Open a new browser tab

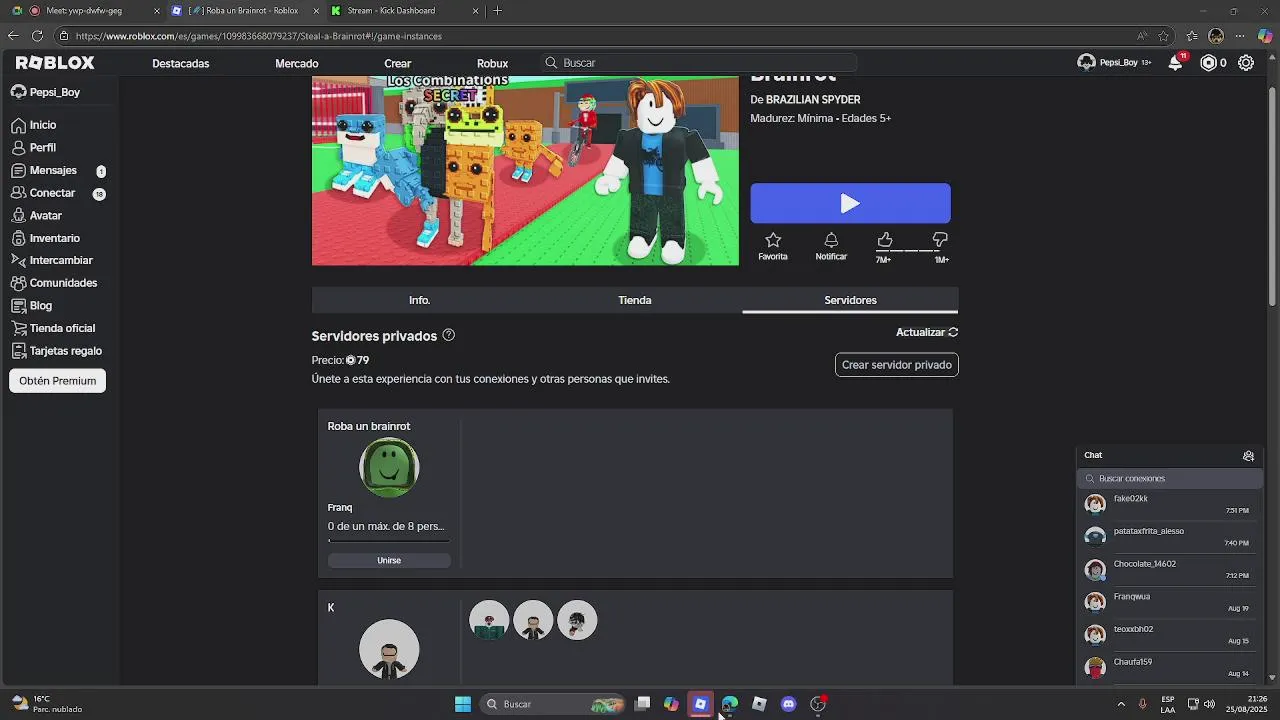click(498, 10)
